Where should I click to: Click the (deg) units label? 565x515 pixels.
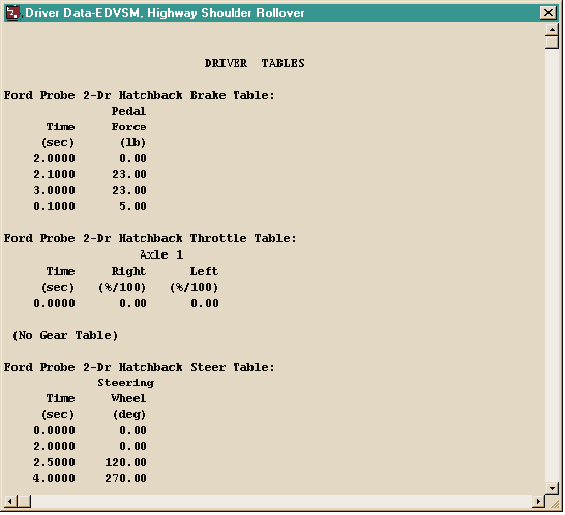pos(129,415)
